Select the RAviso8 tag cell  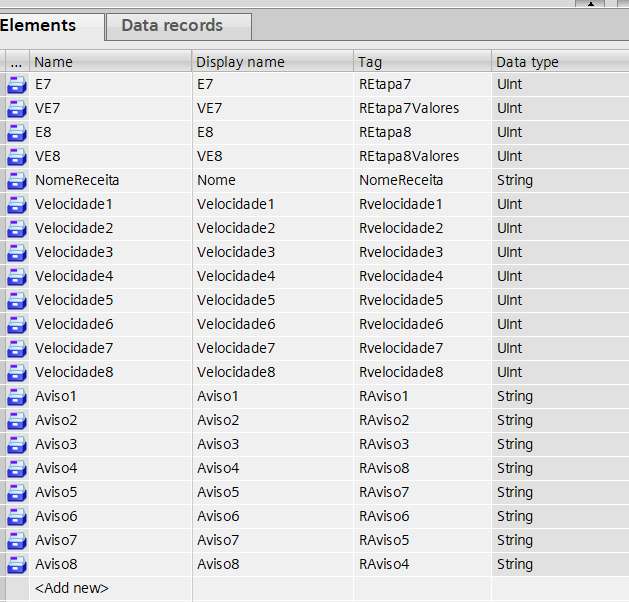[x=384, y=469]
